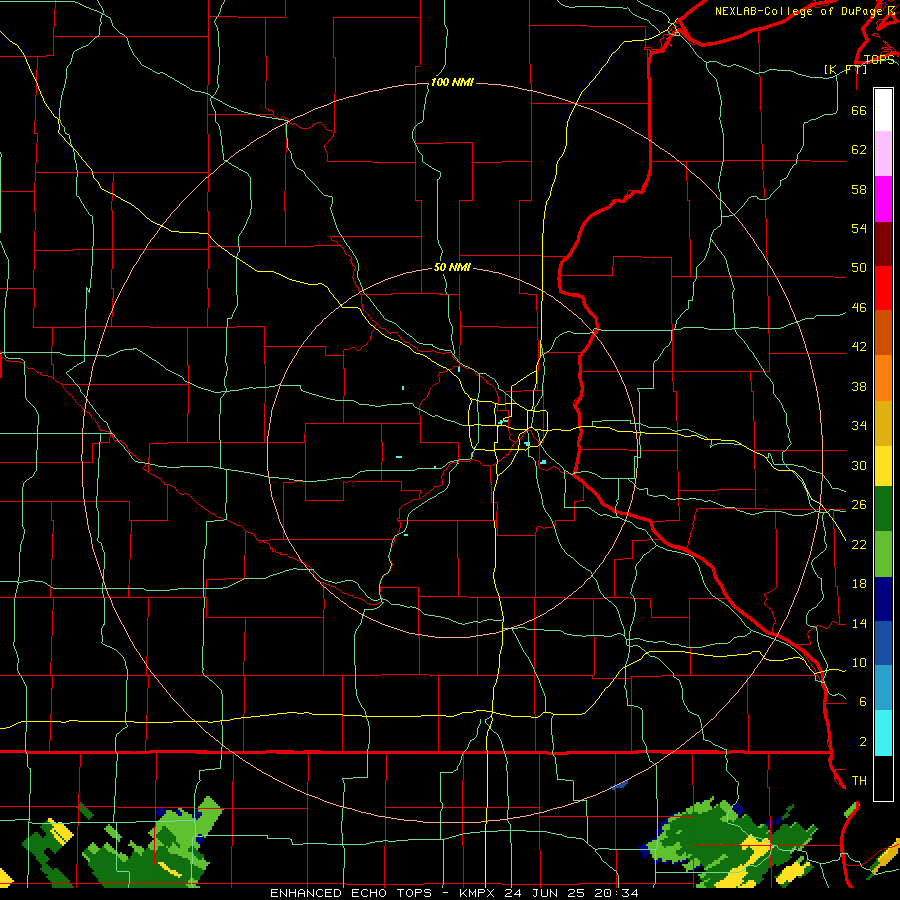Click the '26' legend value
Viewport: 900px width, 900px height.
click(x=859, y=505)
